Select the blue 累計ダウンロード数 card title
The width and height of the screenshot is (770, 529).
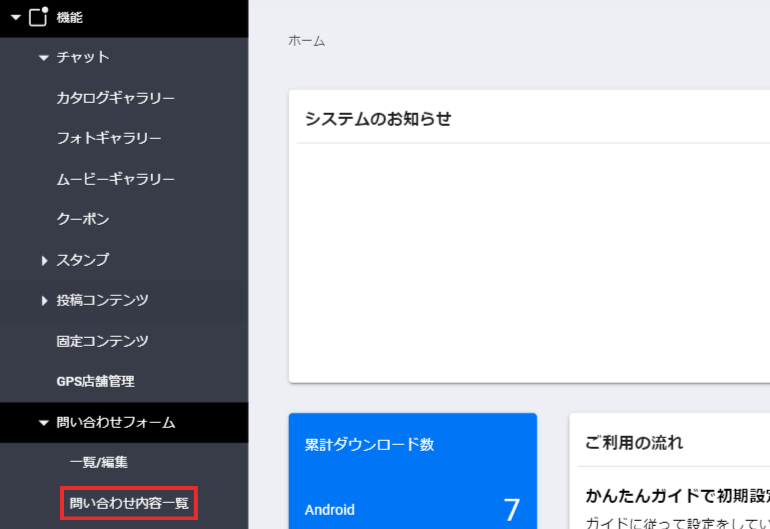(x=369, y=445)
